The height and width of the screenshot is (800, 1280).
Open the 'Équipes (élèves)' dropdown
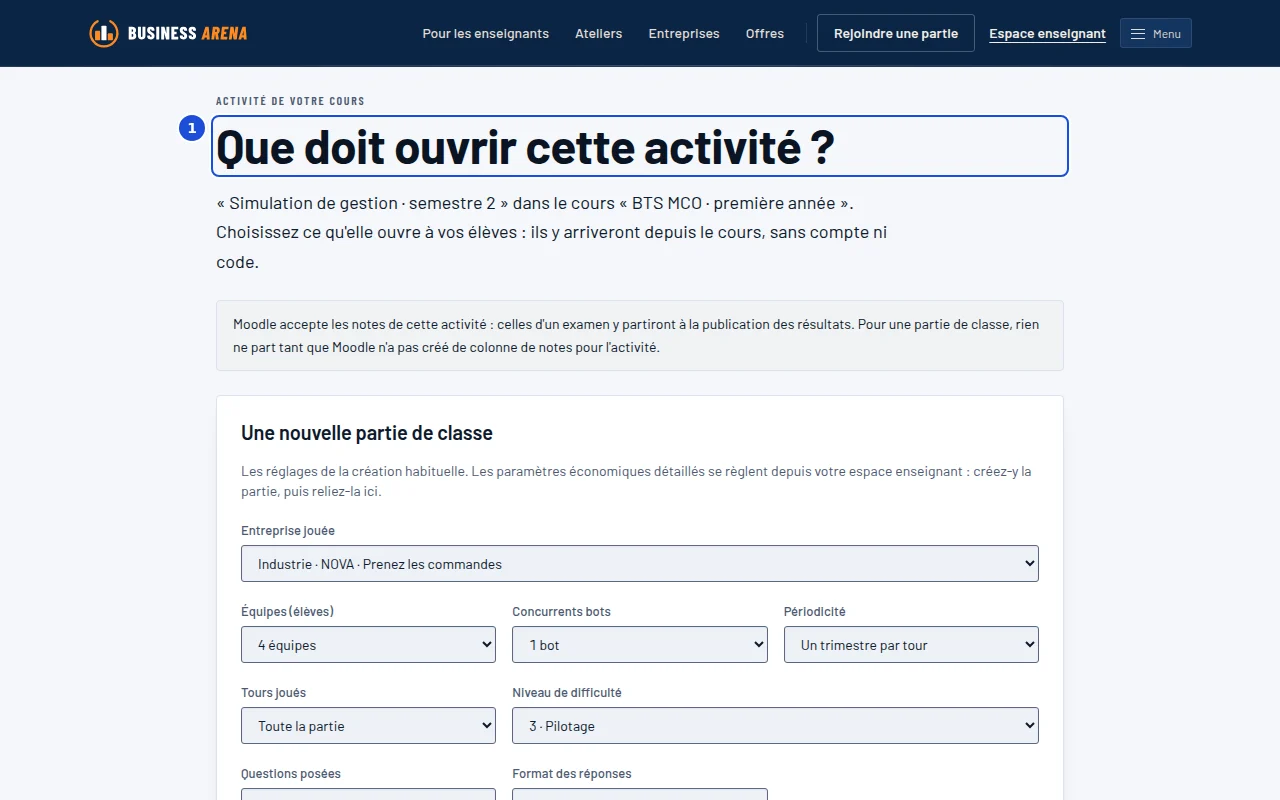368,644
